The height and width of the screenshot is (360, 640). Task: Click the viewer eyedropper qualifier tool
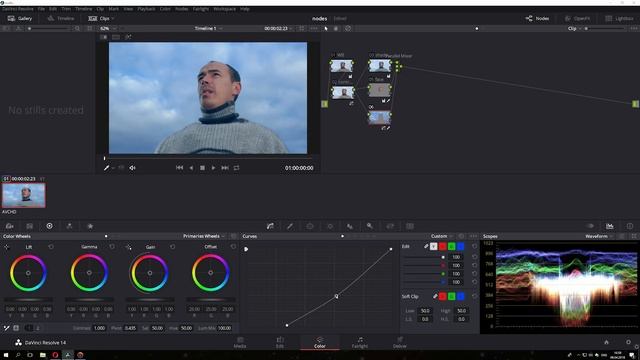point(107,168)
